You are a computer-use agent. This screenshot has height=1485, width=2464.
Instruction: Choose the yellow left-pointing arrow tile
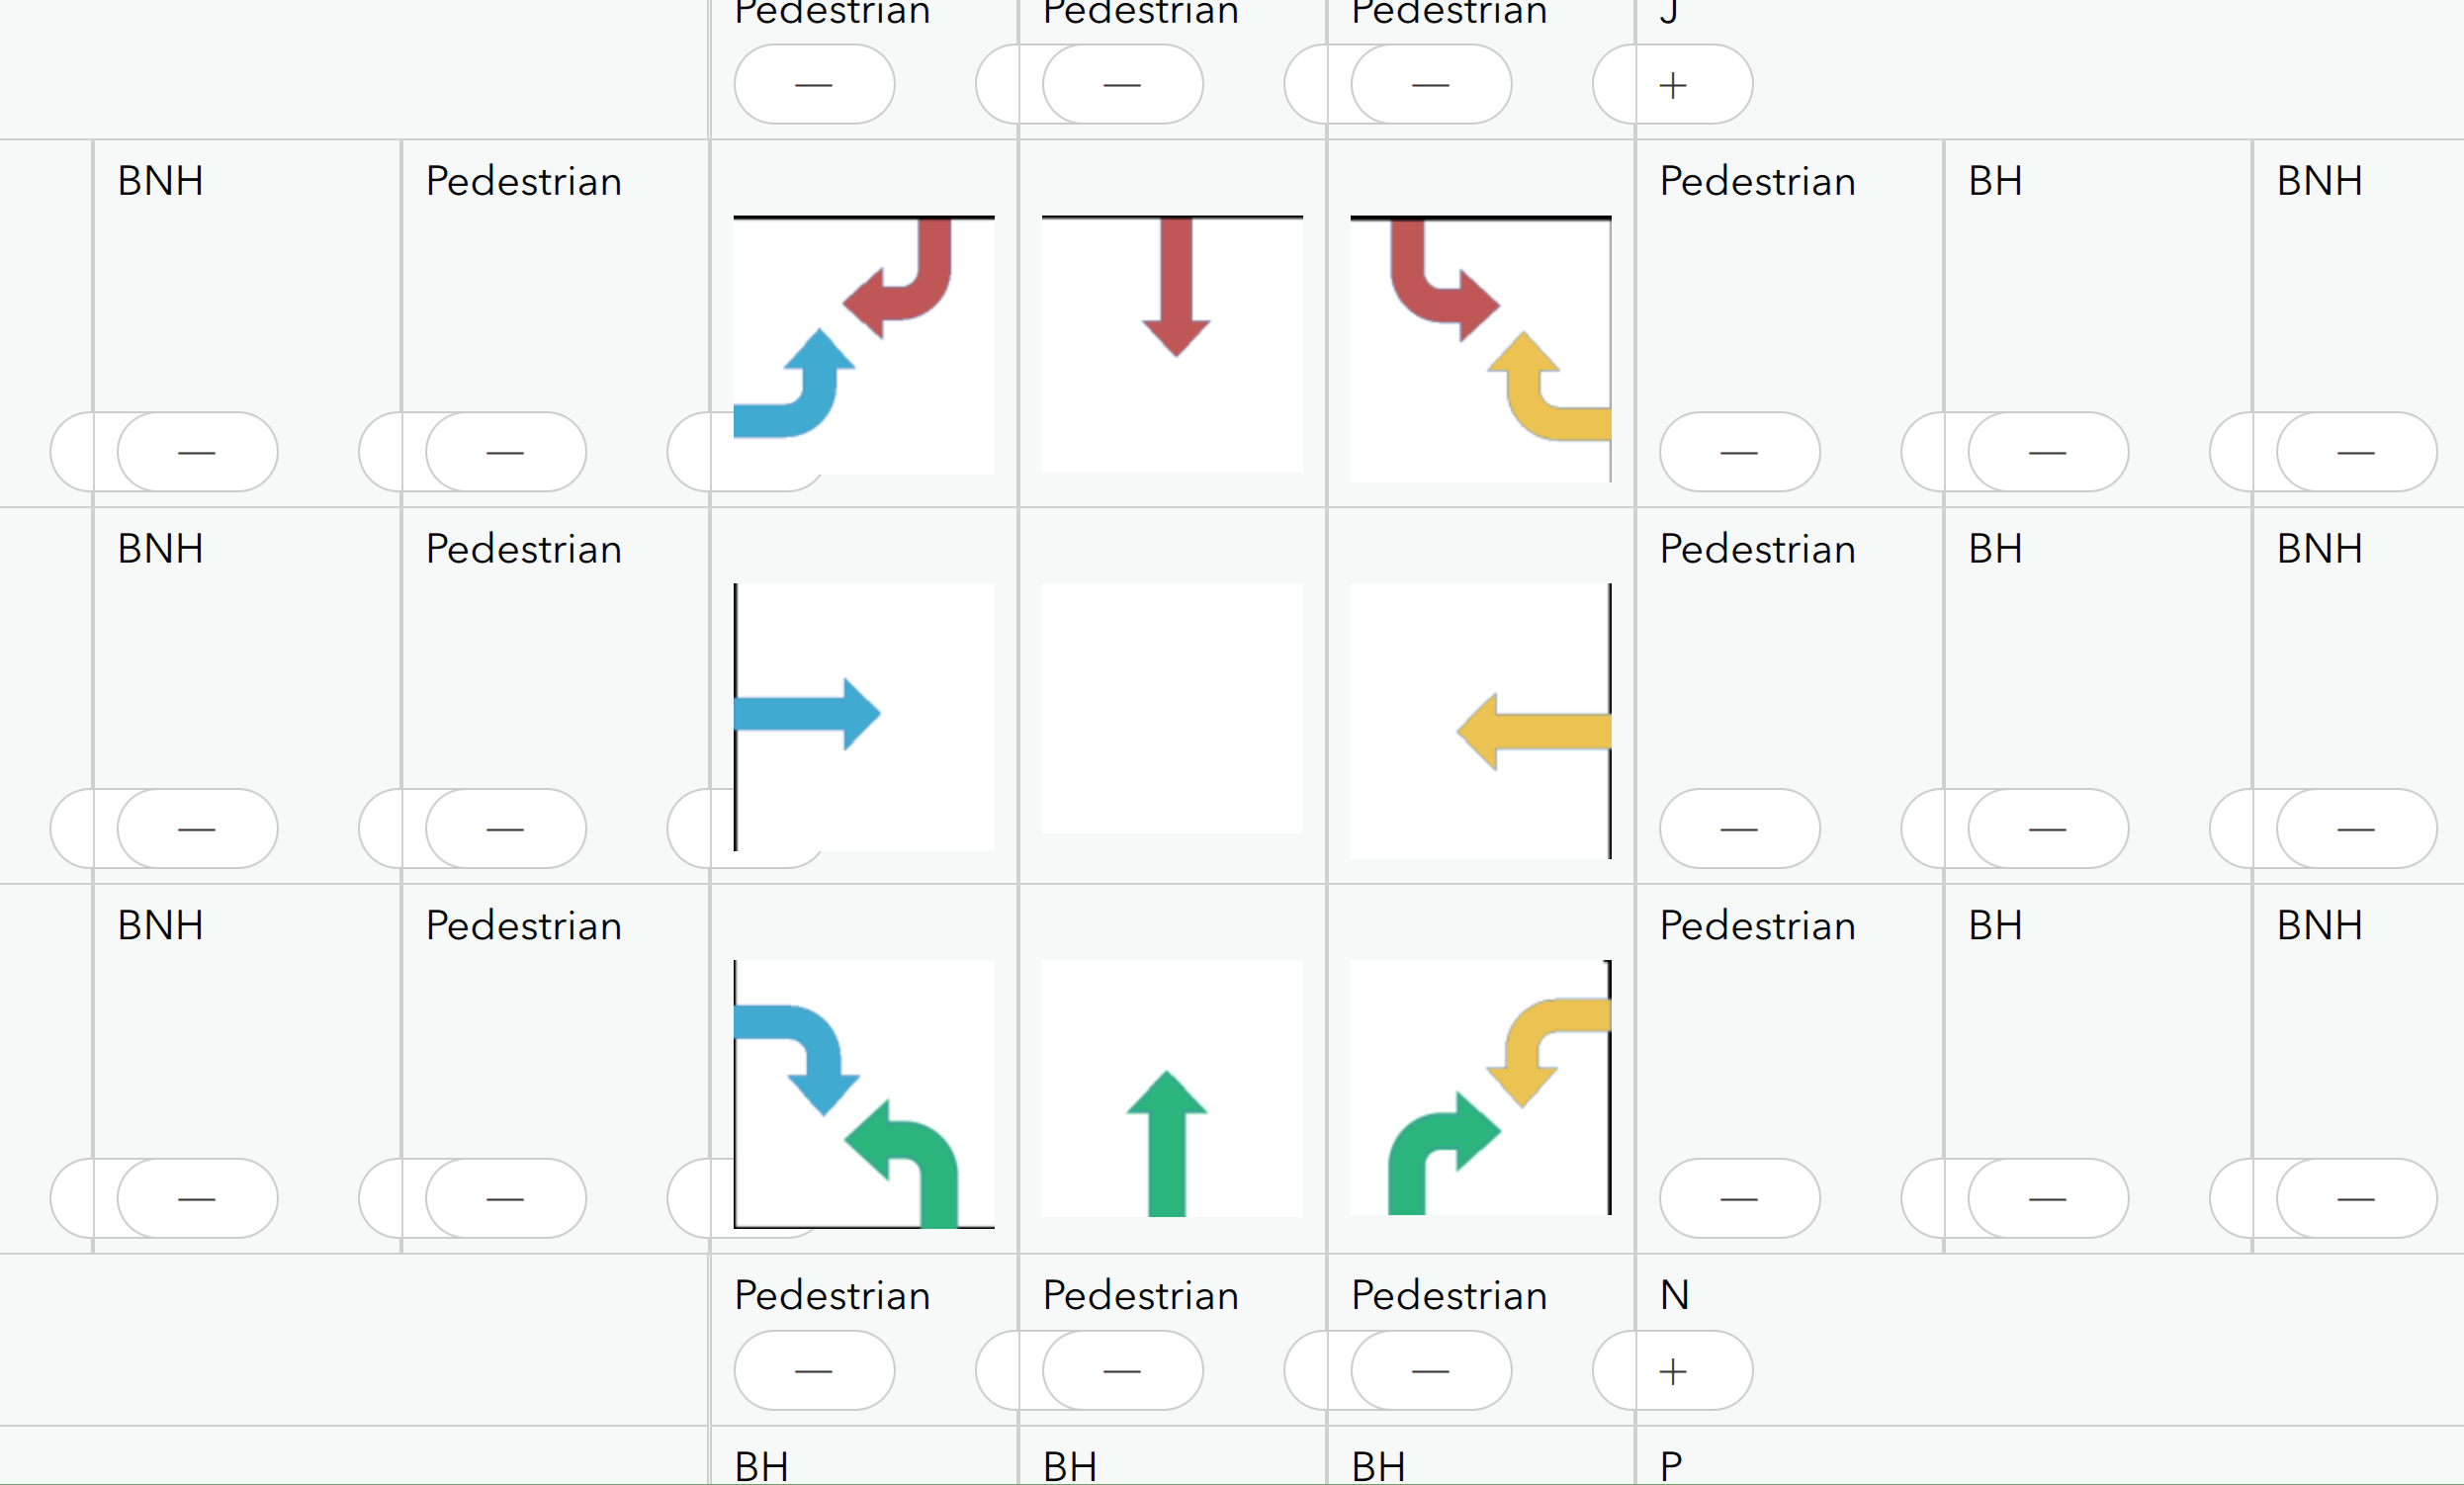1481,721
